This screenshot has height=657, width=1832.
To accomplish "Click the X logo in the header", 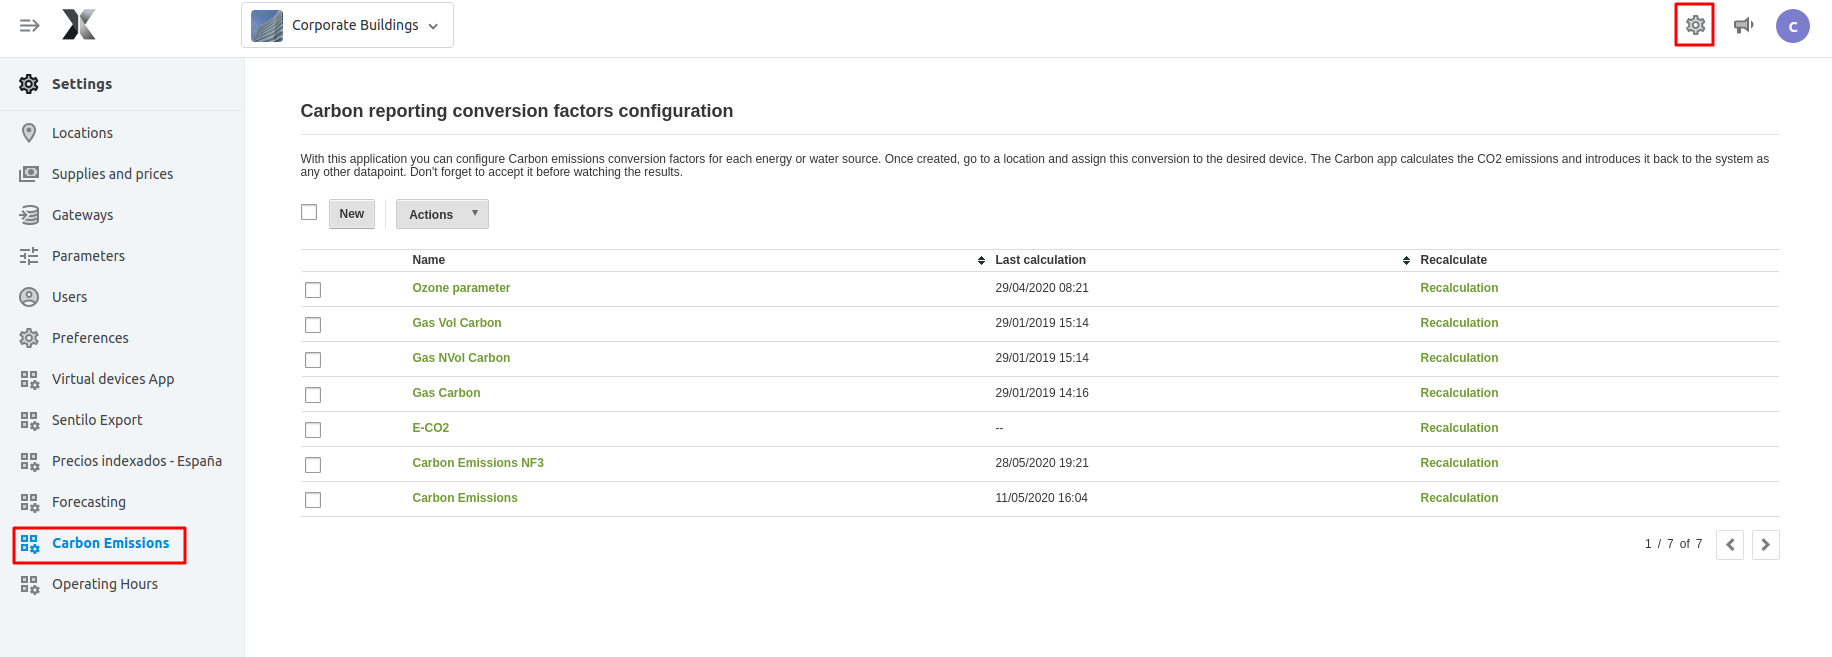I will point(79,24).
